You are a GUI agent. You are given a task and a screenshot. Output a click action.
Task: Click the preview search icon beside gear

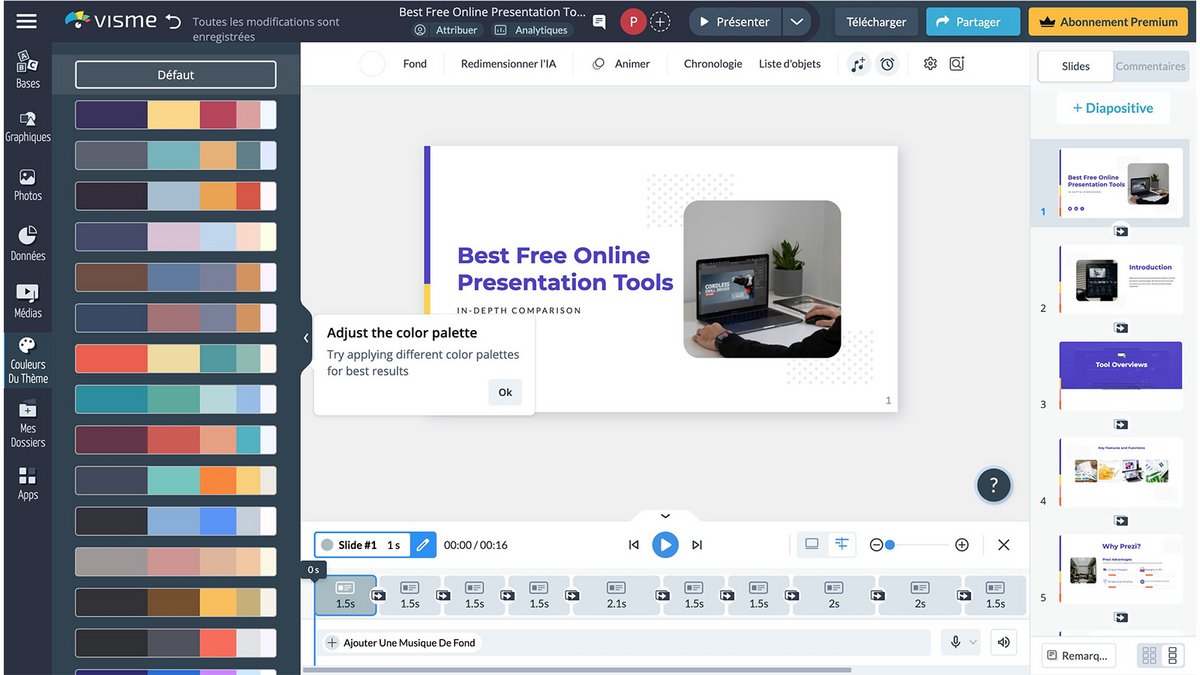[x=957, y=63]
